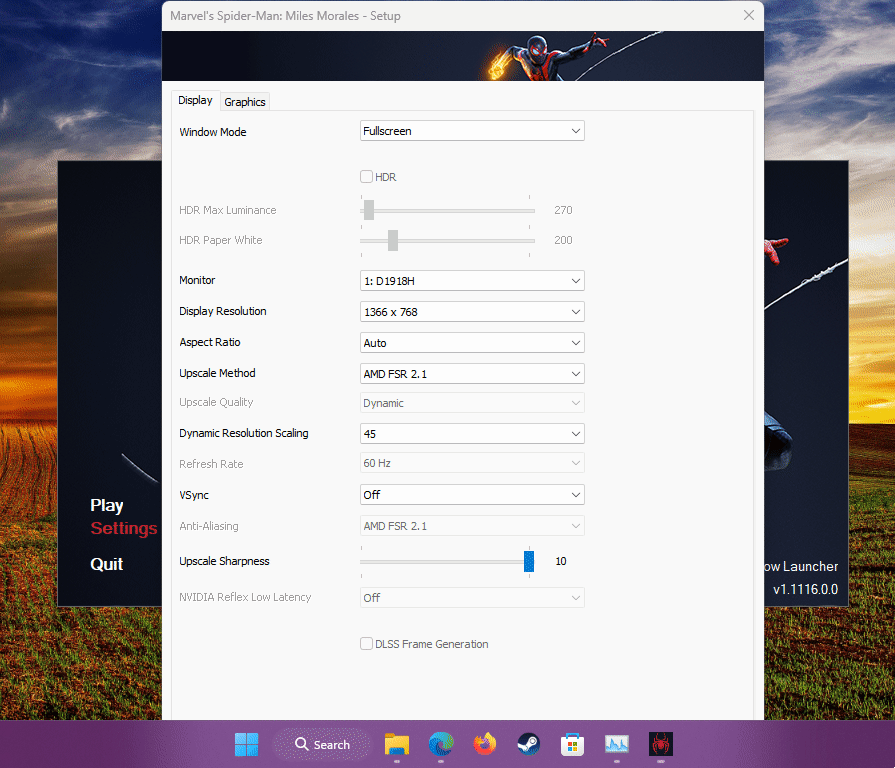
Task: Click the NVIDIA Reflex Low Latency dropdown
Action: click(472, 597)
